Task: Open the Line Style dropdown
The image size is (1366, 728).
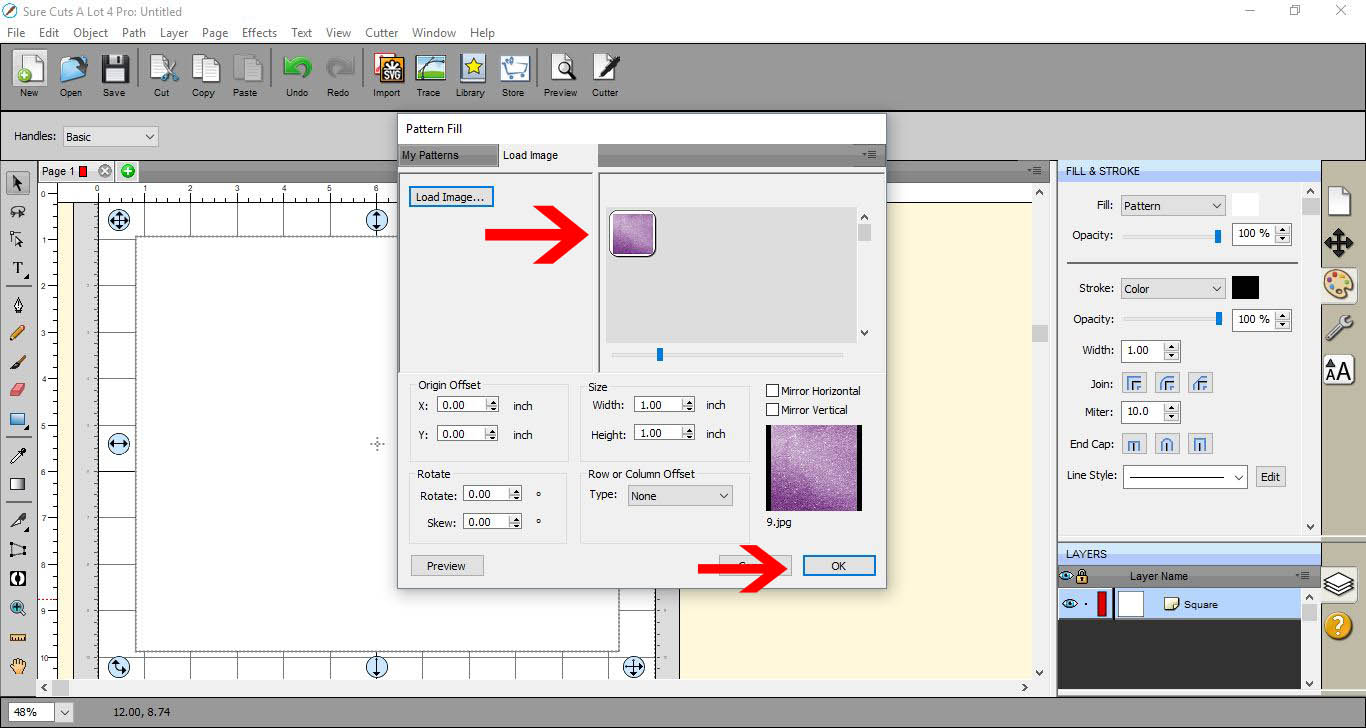Action: pos(1185,477)
